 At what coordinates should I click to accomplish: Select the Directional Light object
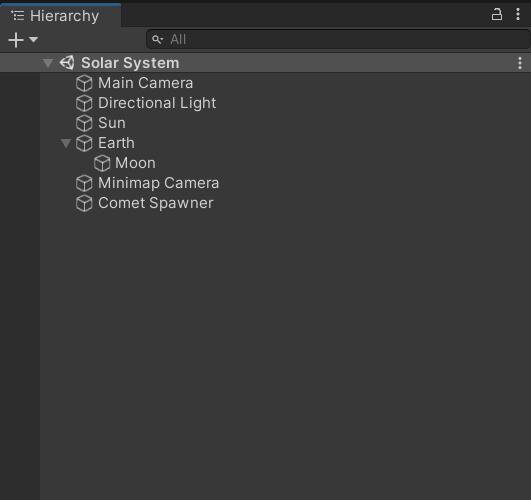(157, 103)
